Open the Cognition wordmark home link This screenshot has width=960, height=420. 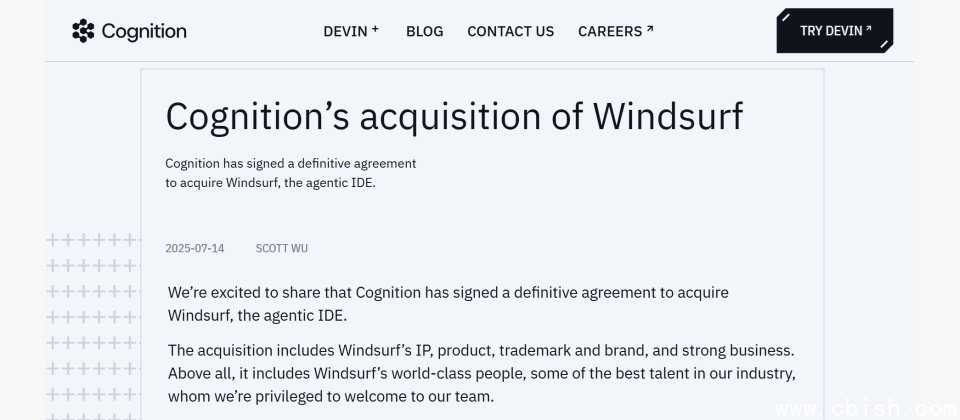144,31
